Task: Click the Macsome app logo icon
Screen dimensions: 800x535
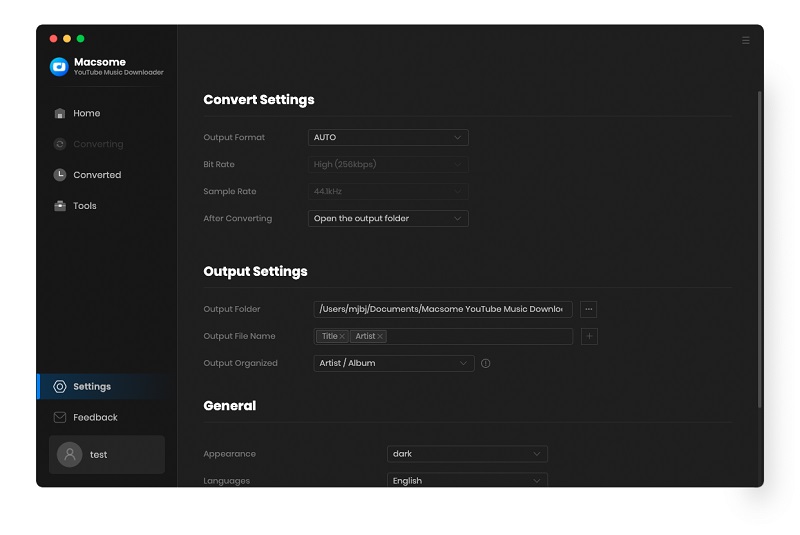Action: pos(59,66)
